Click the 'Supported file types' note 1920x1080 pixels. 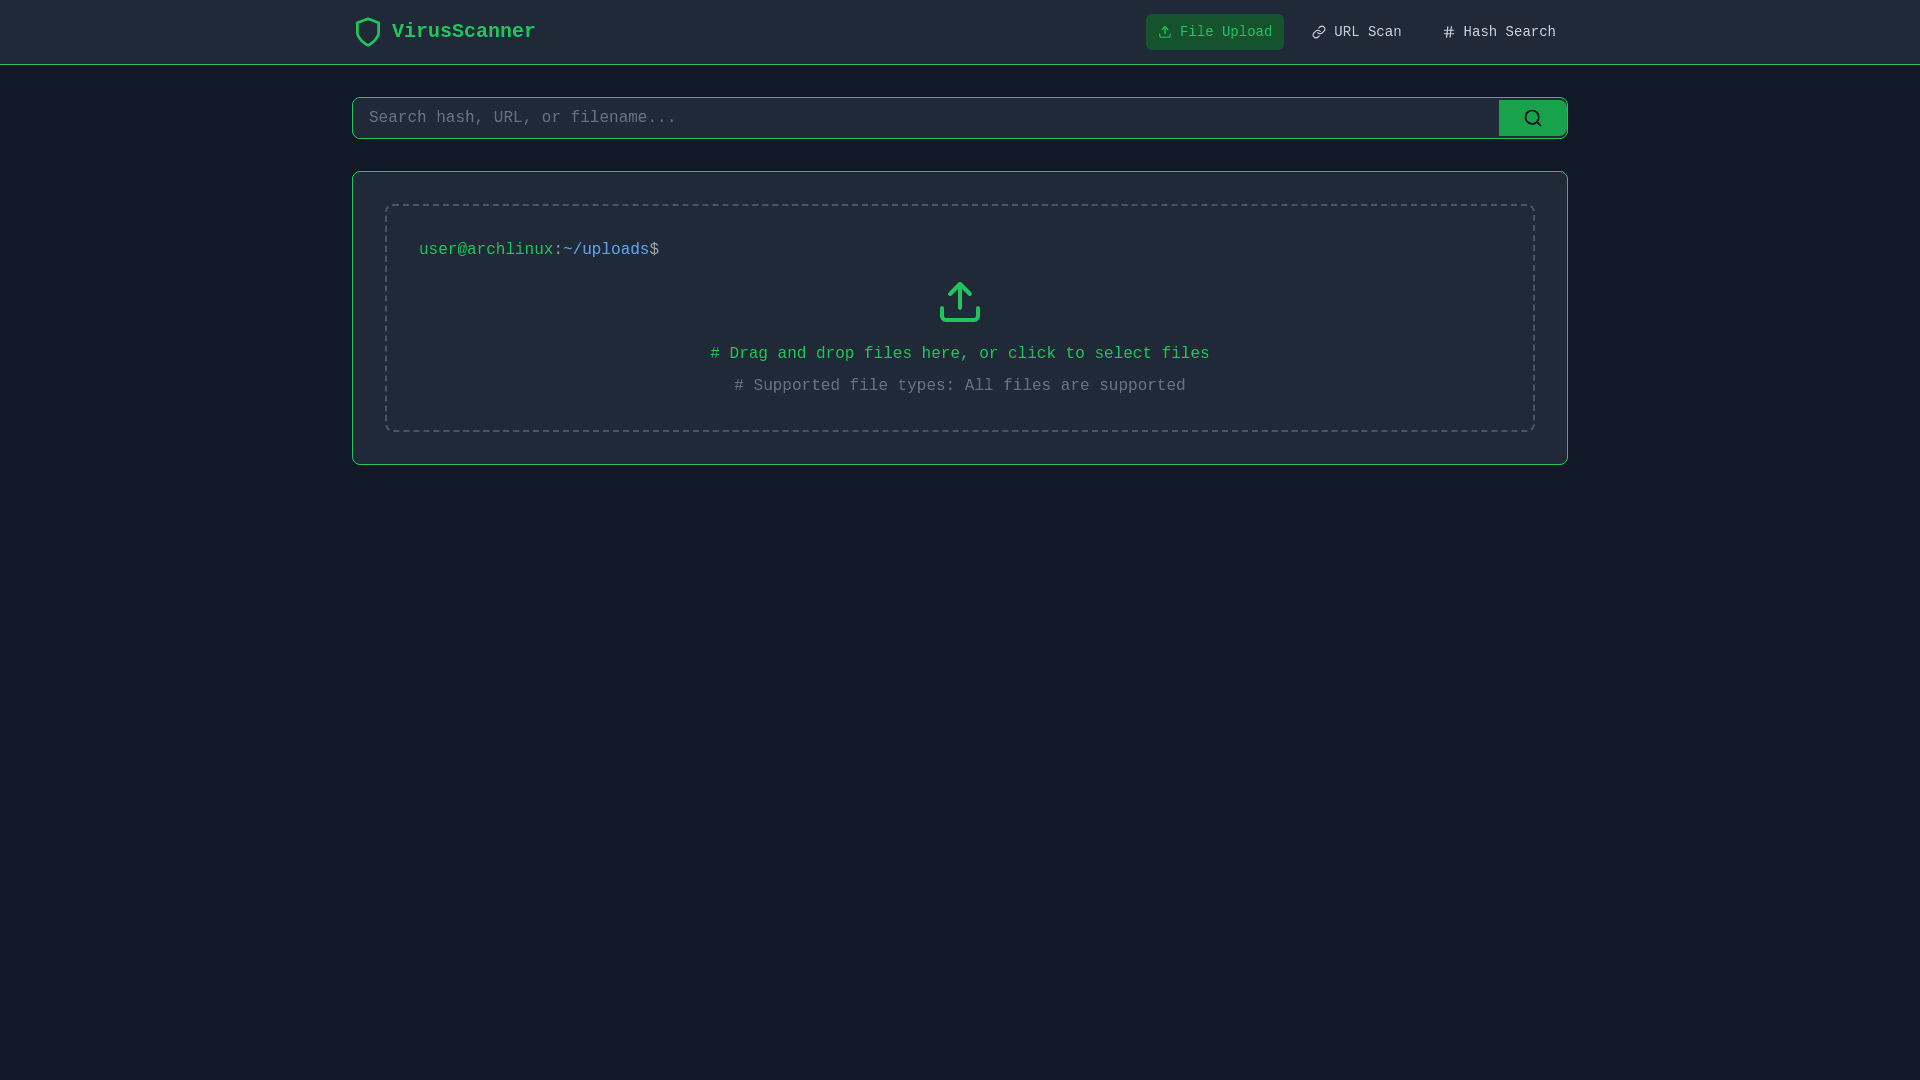(959, 386)
